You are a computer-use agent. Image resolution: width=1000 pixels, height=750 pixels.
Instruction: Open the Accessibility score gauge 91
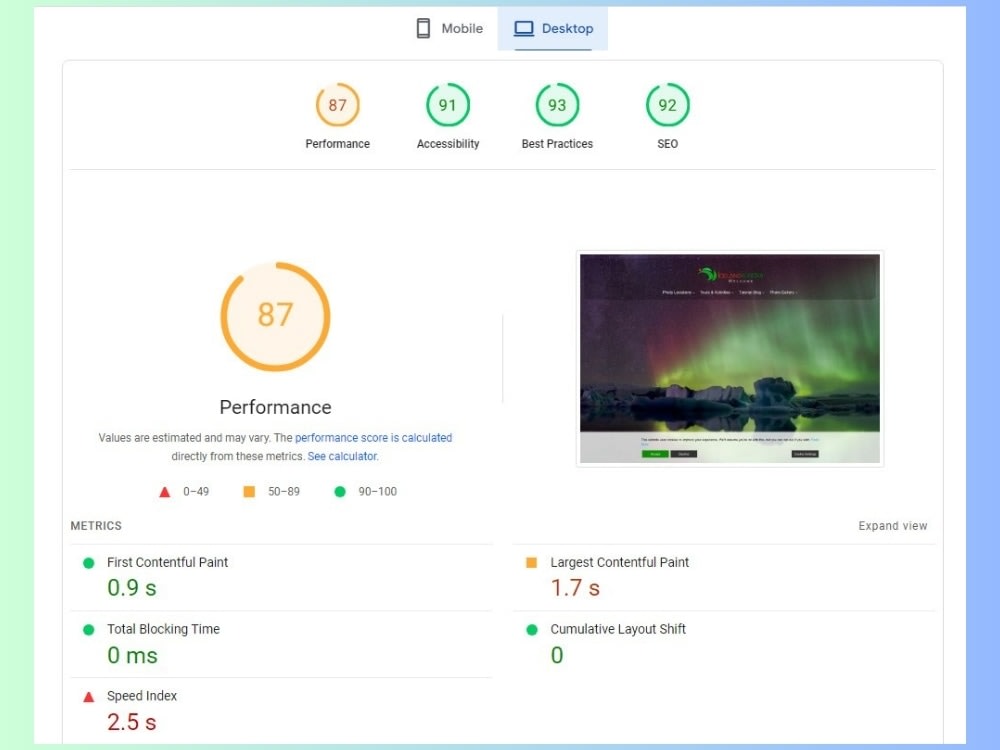[448, 105]
